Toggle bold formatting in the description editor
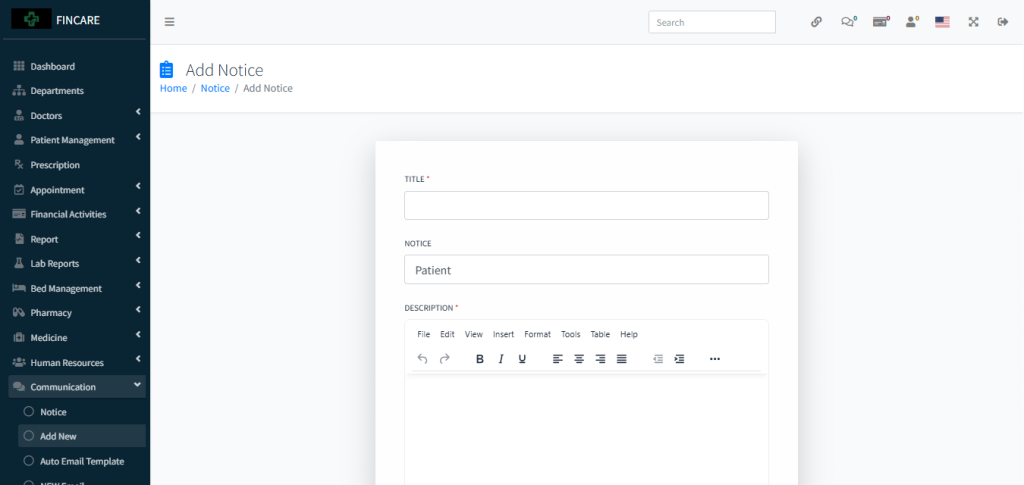 (480, 359)
